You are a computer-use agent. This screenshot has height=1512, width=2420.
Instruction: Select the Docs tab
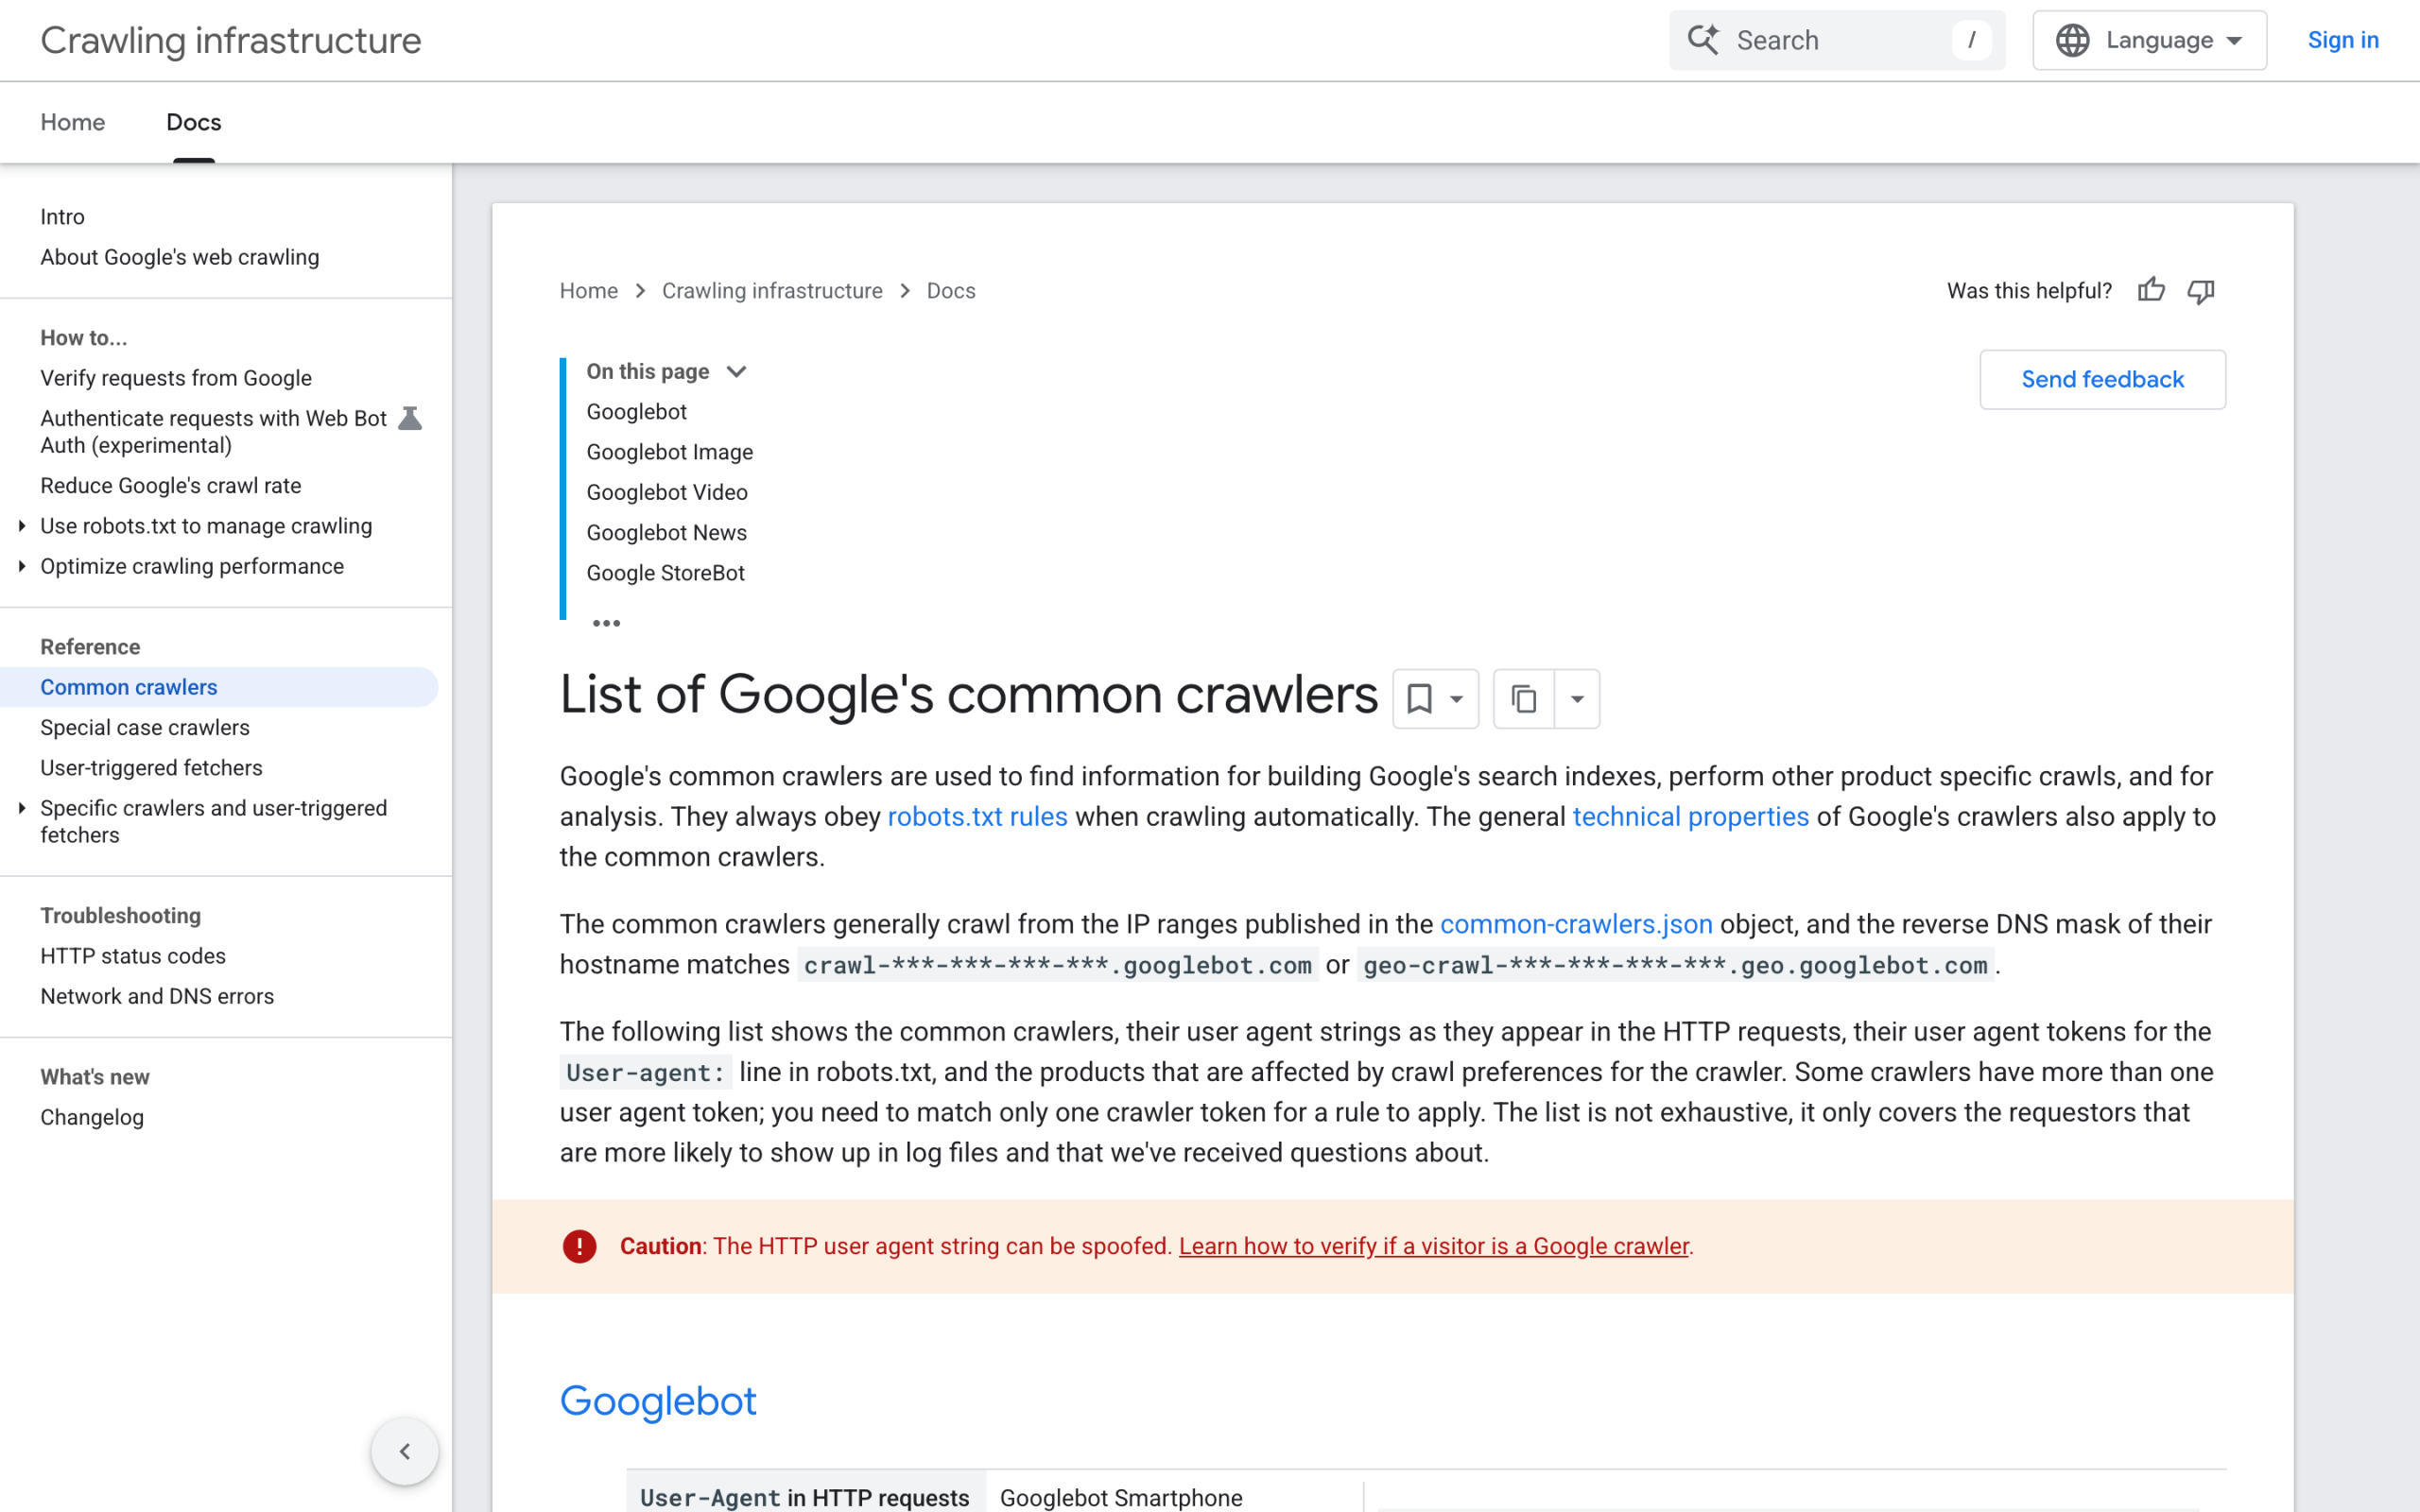coord(194,122)
